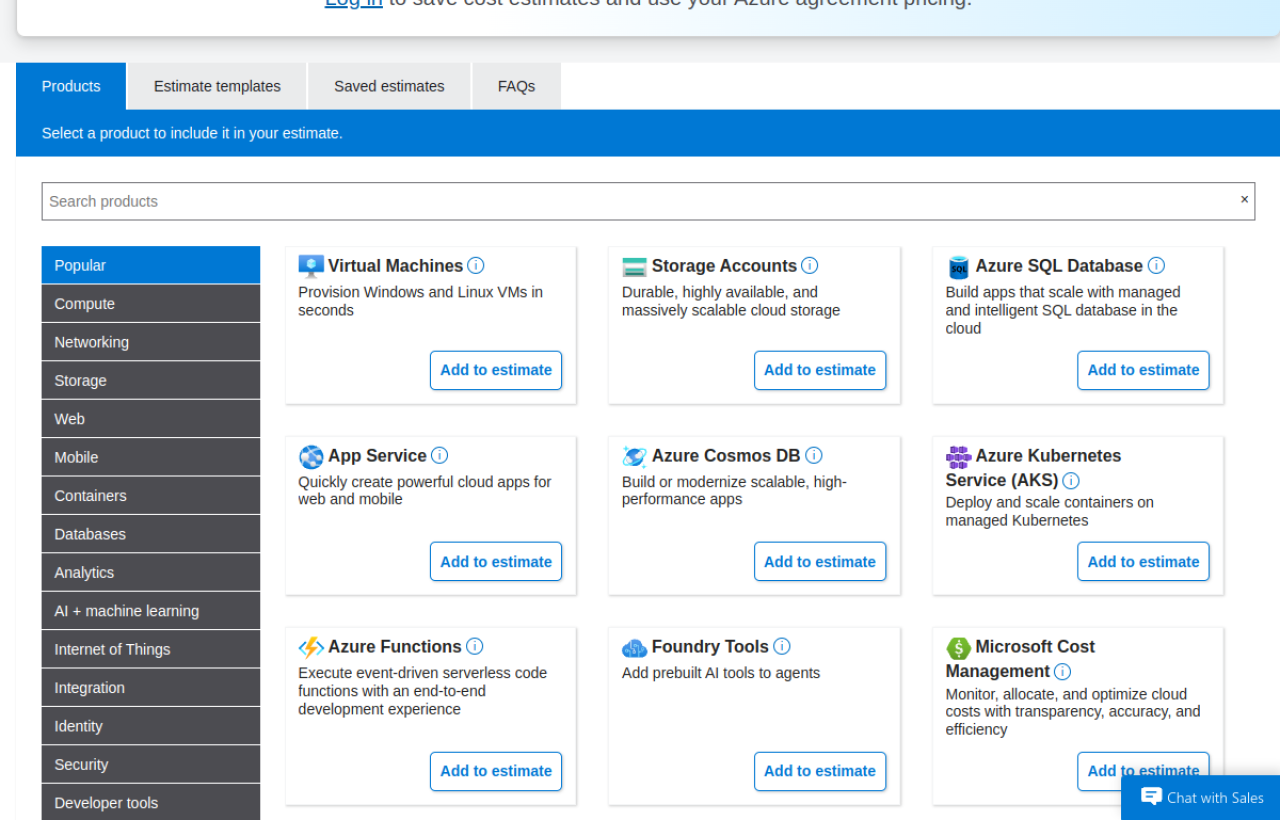Add Azure Cosmos DB to estimate
This screenshot has height=820, width=1280.
pos(820,562)
